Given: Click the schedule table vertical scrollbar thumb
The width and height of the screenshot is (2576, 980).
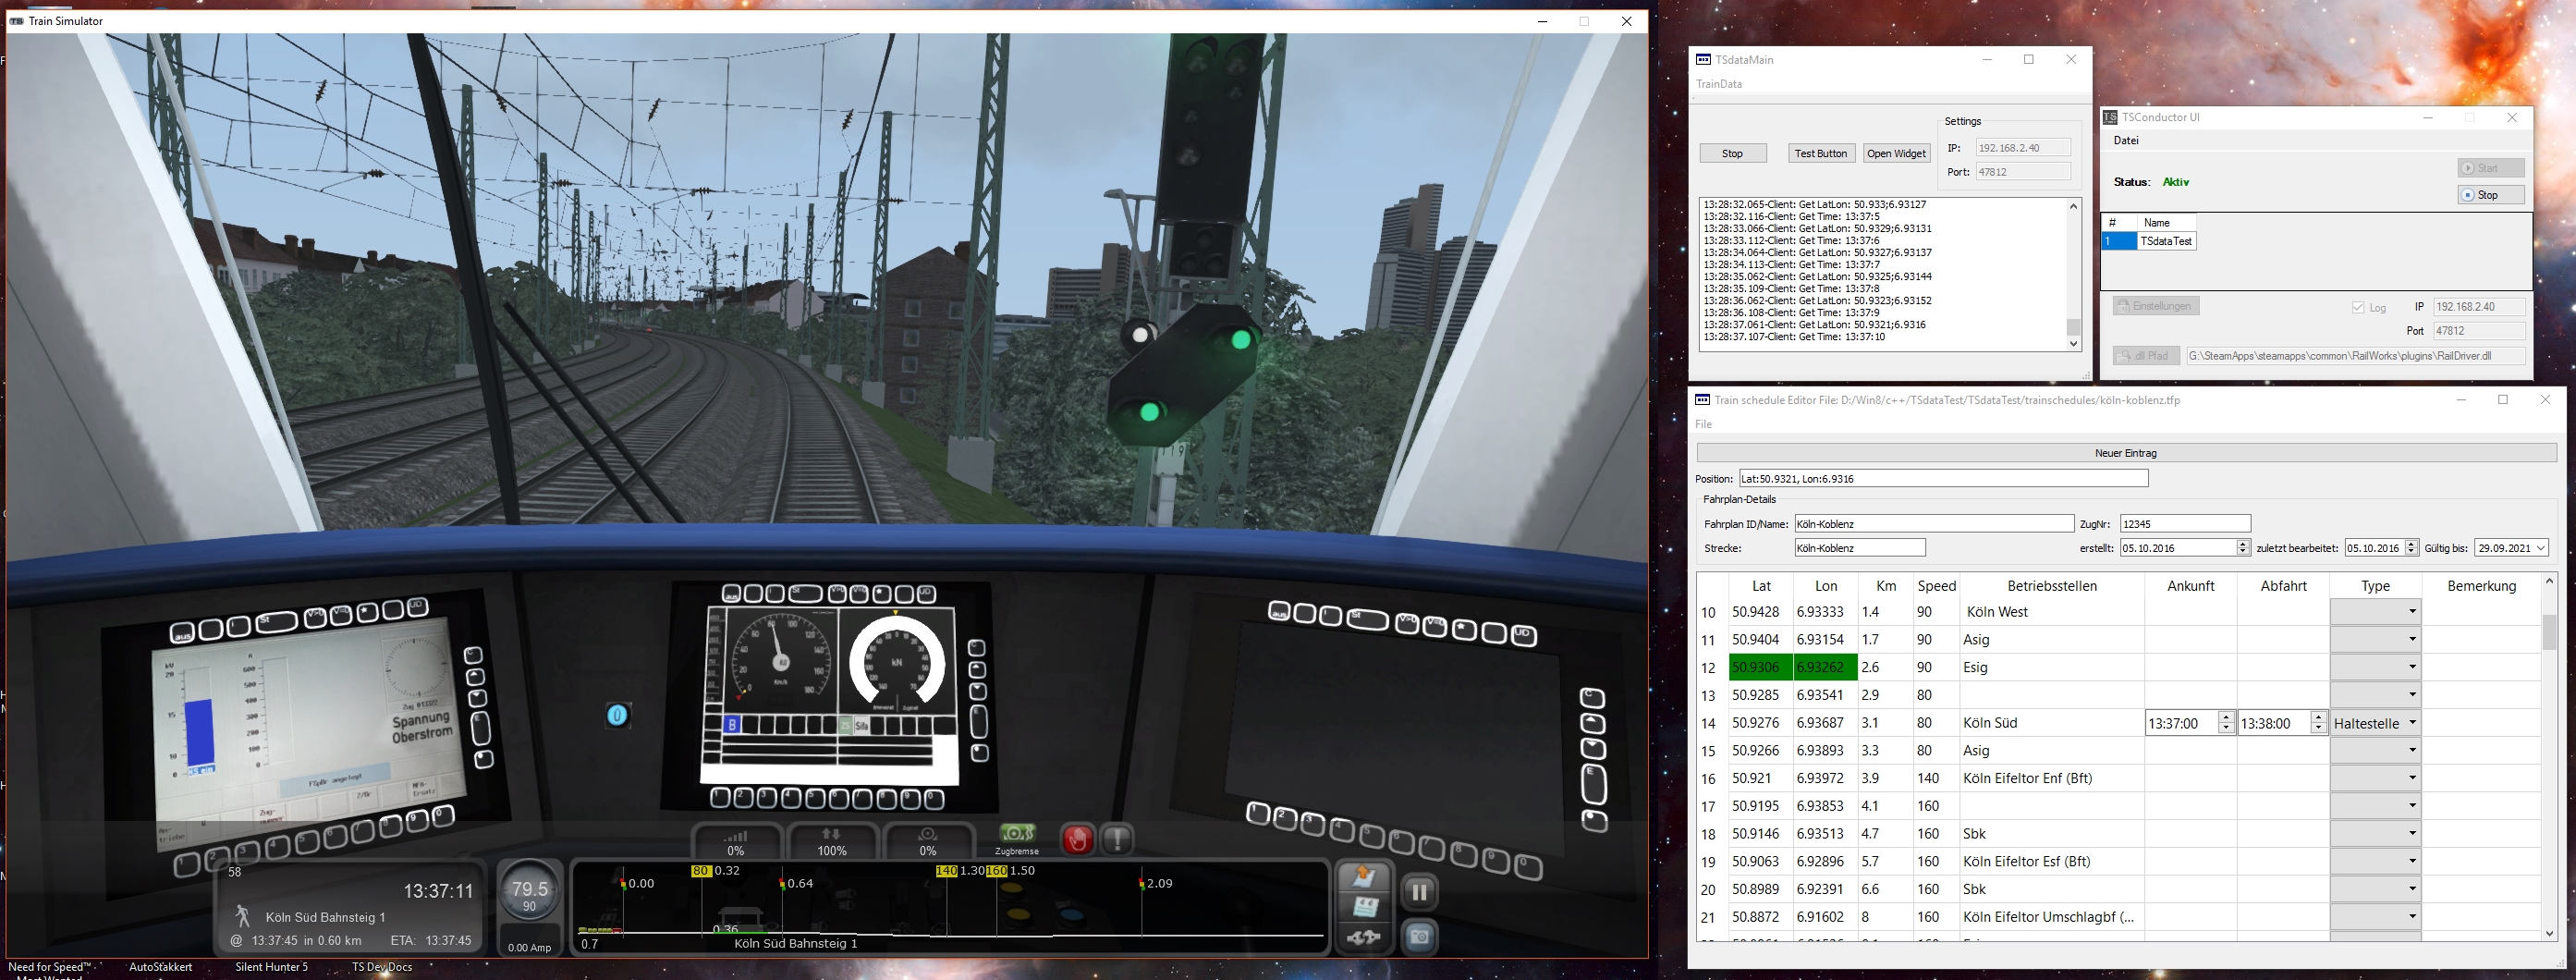Looking at the screenshot, I should click(x=2549, y=632).
